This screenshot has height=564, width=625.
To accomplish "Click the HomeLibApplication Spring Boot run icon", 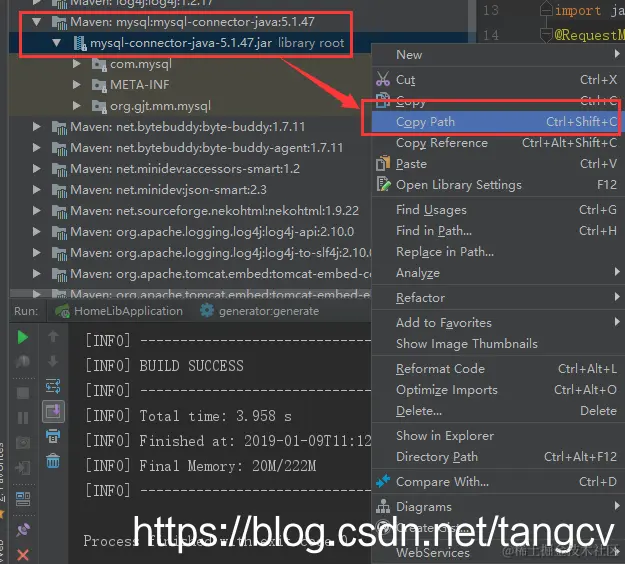I will pyautogui.click(x=62, y=311).
